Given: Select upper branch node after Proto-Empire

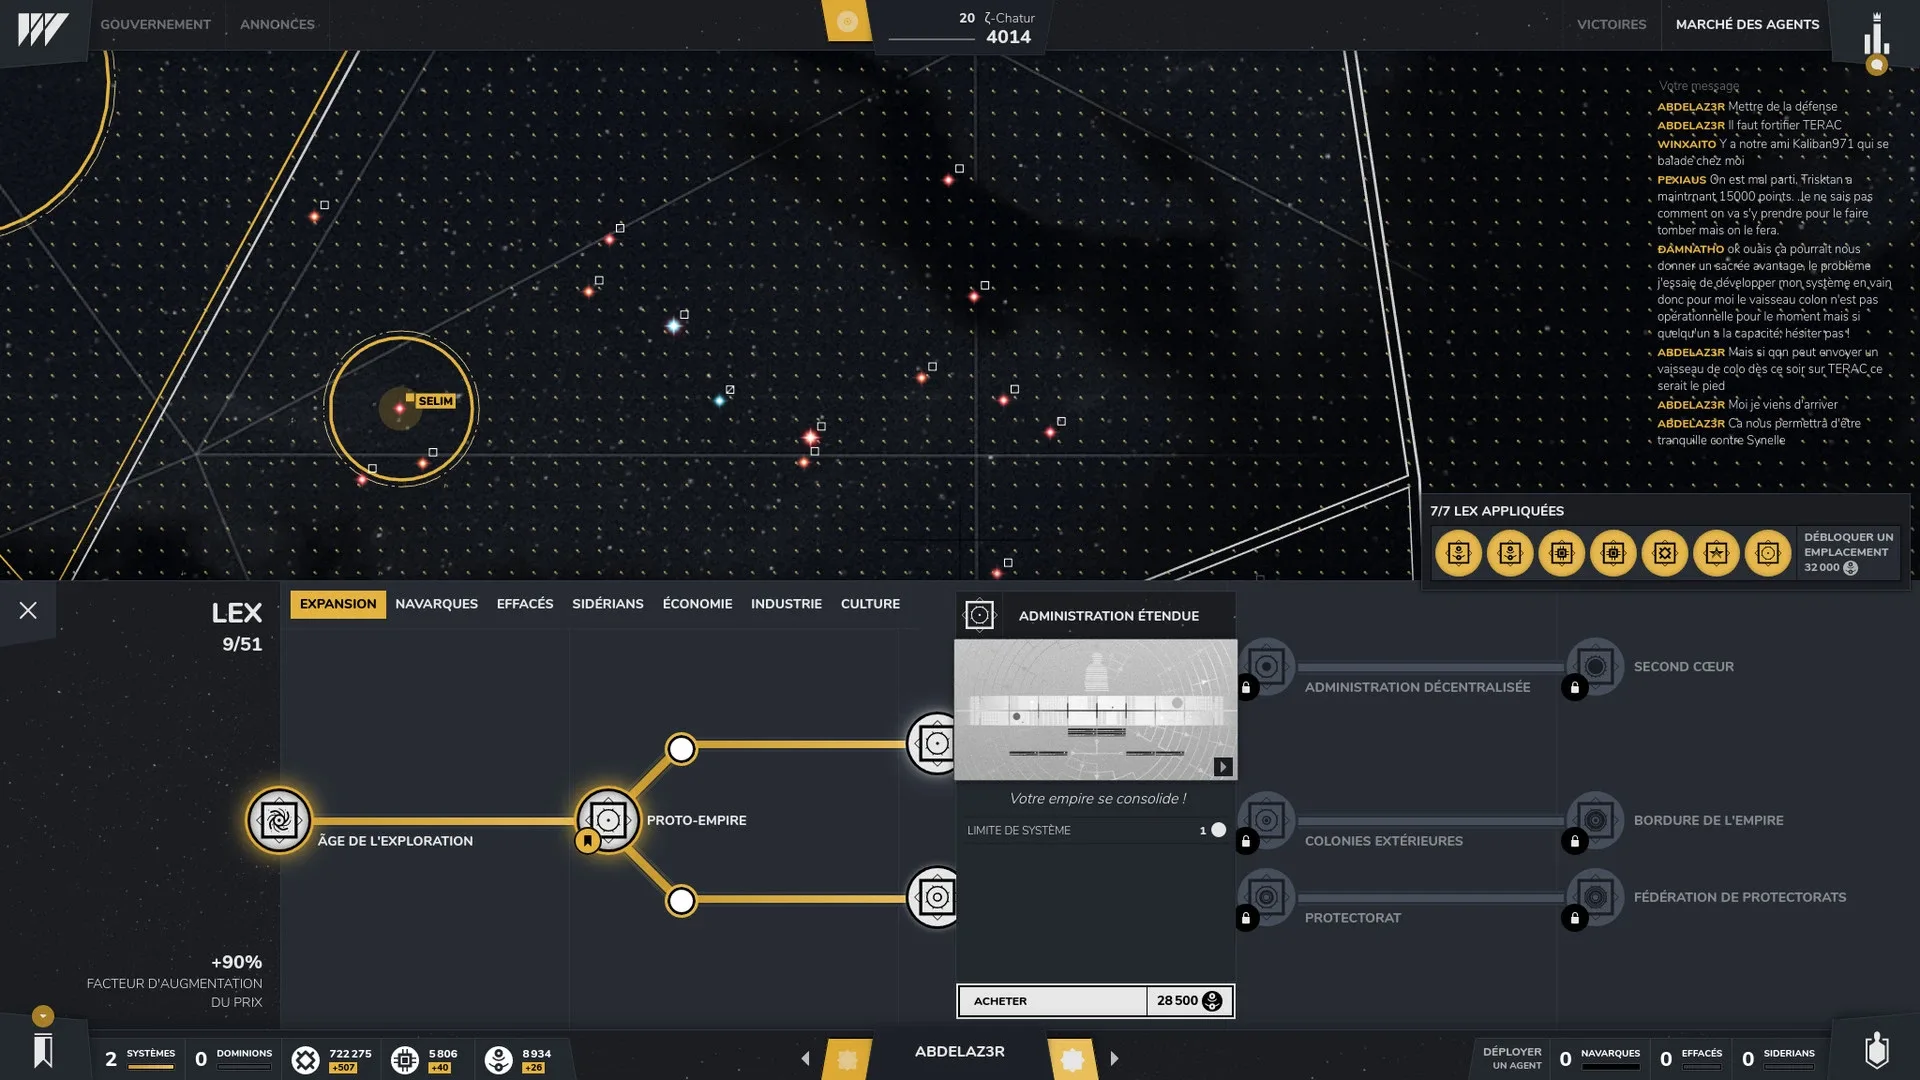Looking at the screenshot, I should click(681, 749).
